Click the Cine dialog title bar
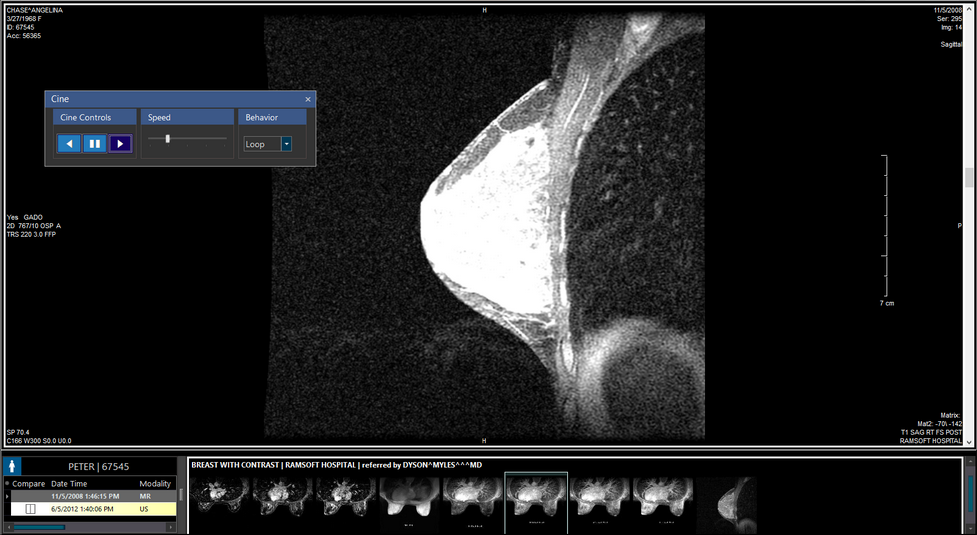Screen dimensions: 977x535 (170, 100)
